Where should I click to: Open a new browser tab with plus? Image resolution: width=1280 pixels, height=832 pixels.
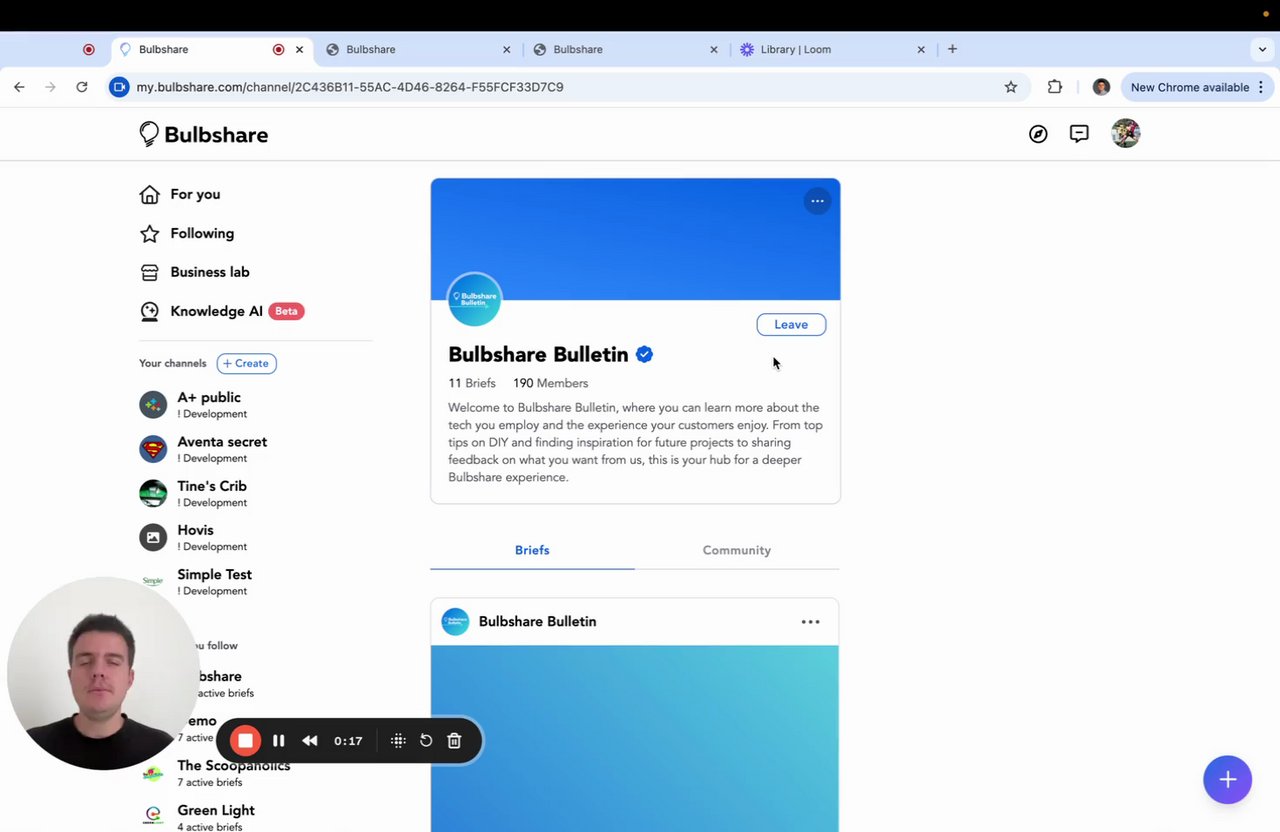[x=952, y=49]
